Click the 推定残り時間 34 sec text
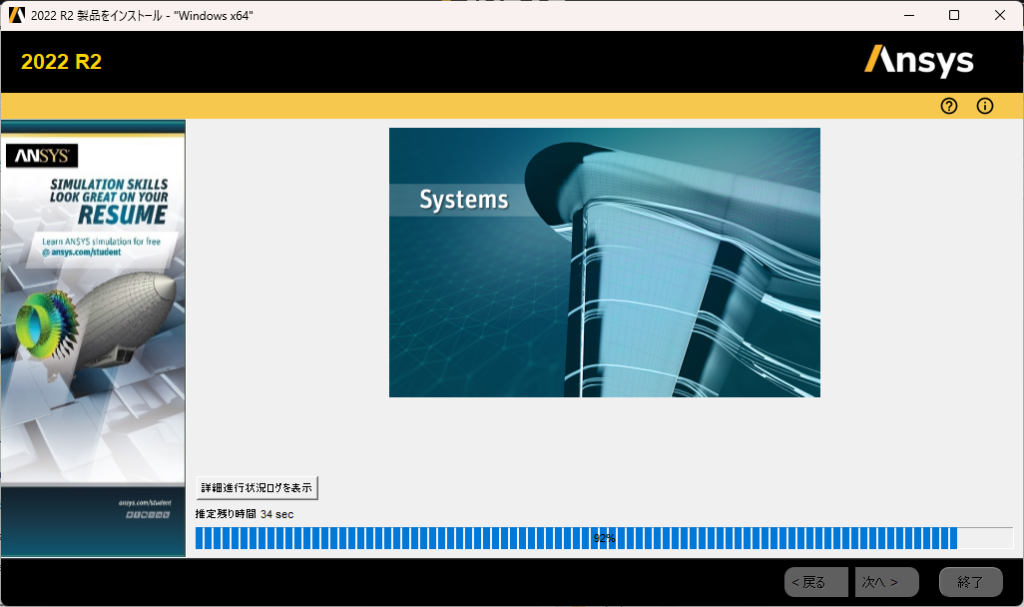The height and width of the screenshot is (607, 1024). (x=244, y=514)
